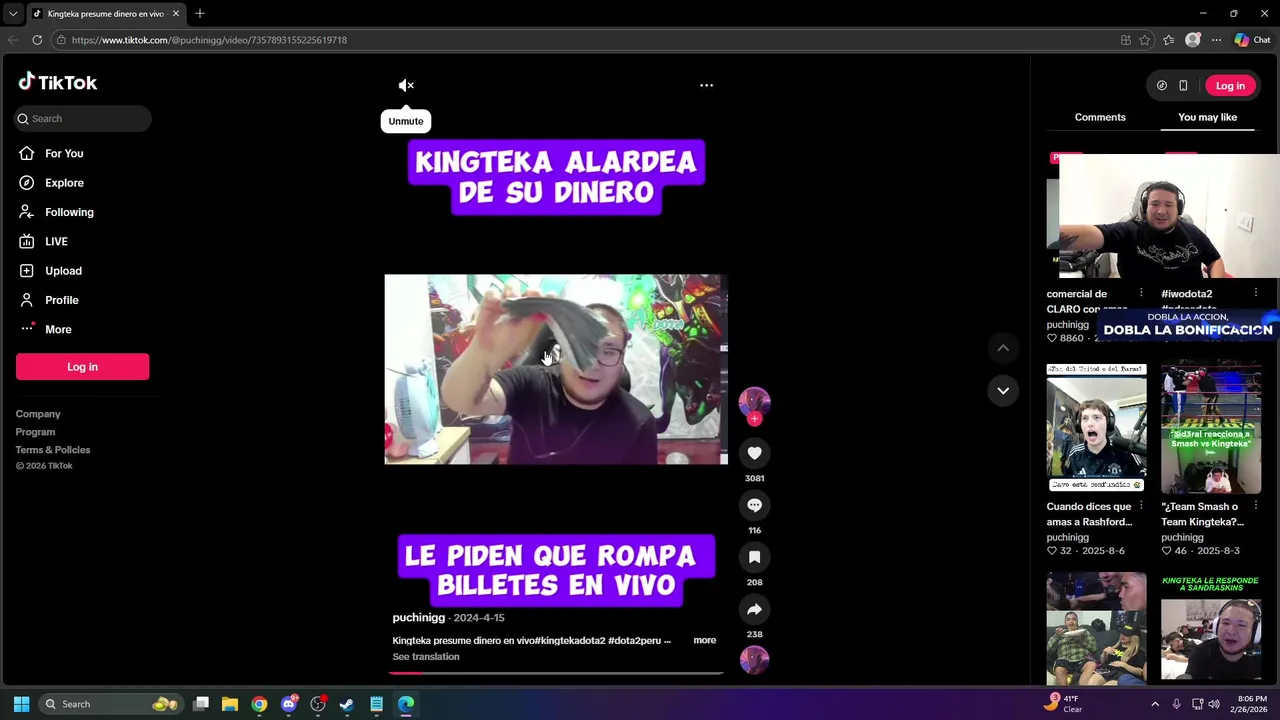Screen dimensions: 1280x720
Task: Expand the More menu in sidebar
Action: coord(58,329)
